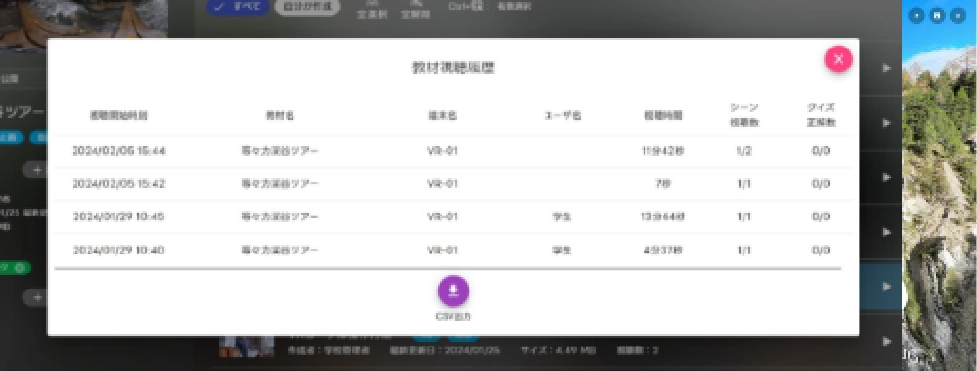
Task: Sort by the 視聴時間 column header
Action: click(663, 115)
